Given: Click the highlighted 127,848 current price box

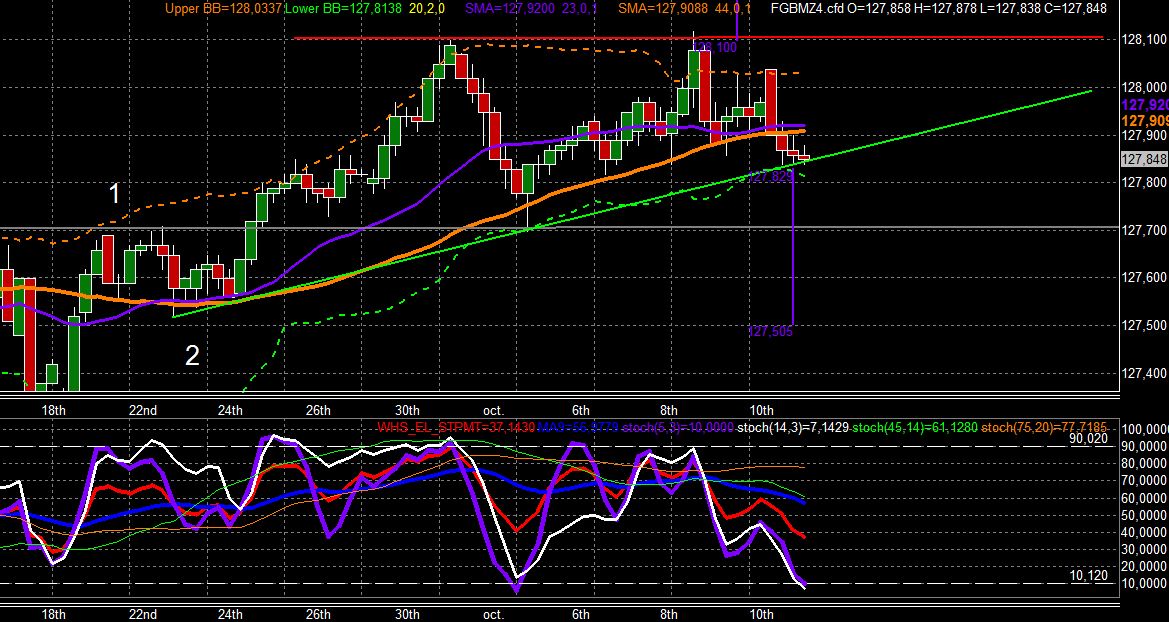Looking at the screenshot, I should pyautogui.click(x=1144, y=159).
